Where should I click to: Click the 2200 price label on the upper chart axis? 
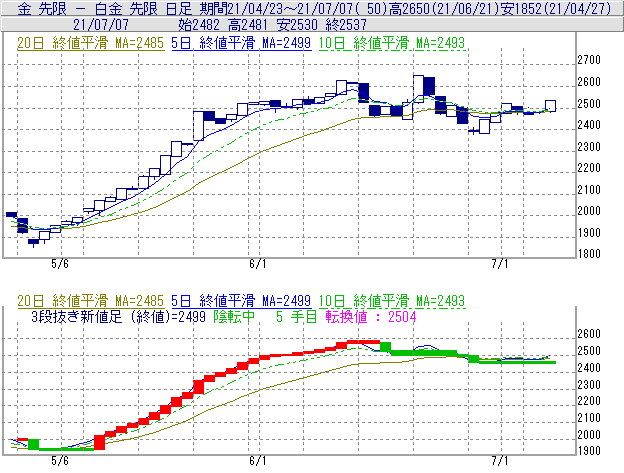click(589, 168)
